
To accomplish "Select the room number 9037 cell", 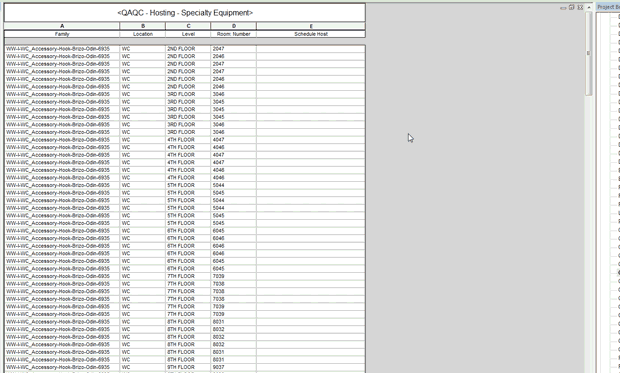I will [234, 367].
